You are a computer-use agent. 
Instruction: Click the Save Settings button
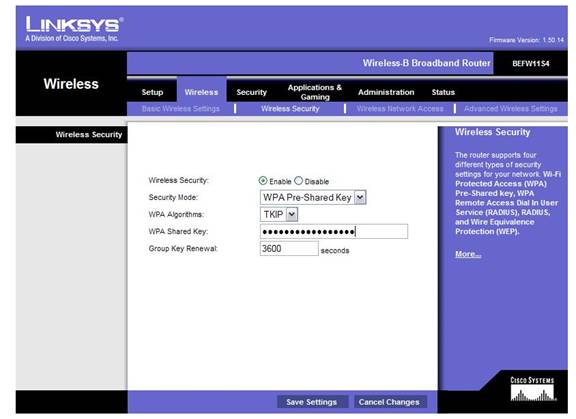[x=312, y=402]
